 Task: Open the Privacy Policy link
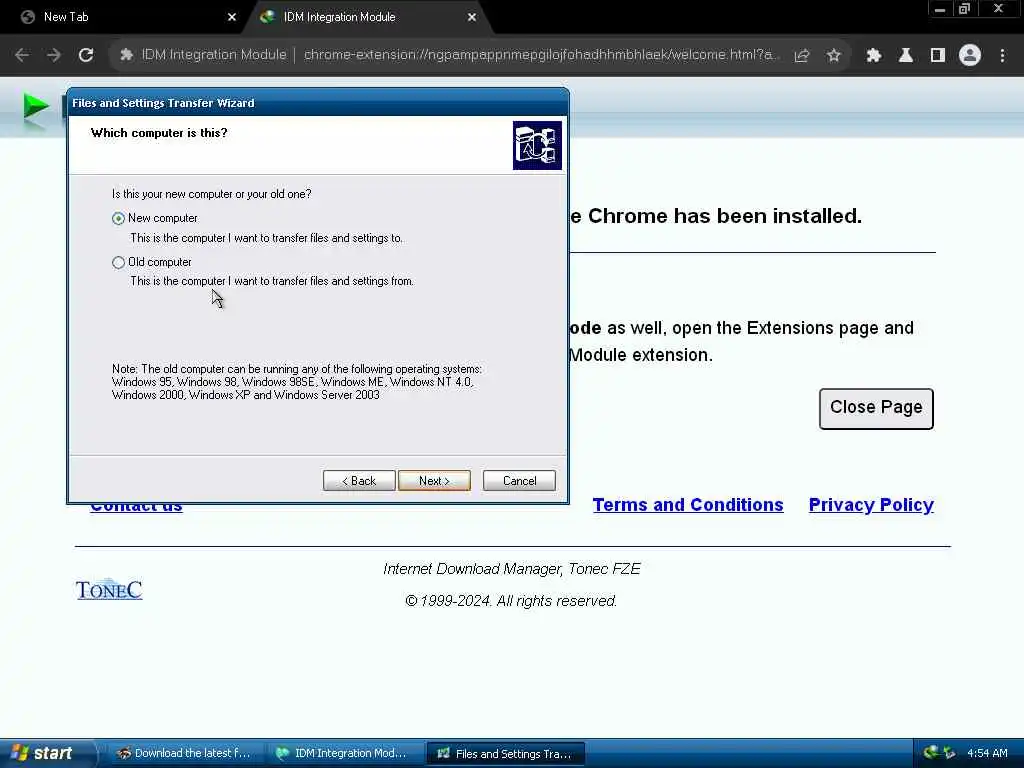pyautogui.click(x=871, y=505)
